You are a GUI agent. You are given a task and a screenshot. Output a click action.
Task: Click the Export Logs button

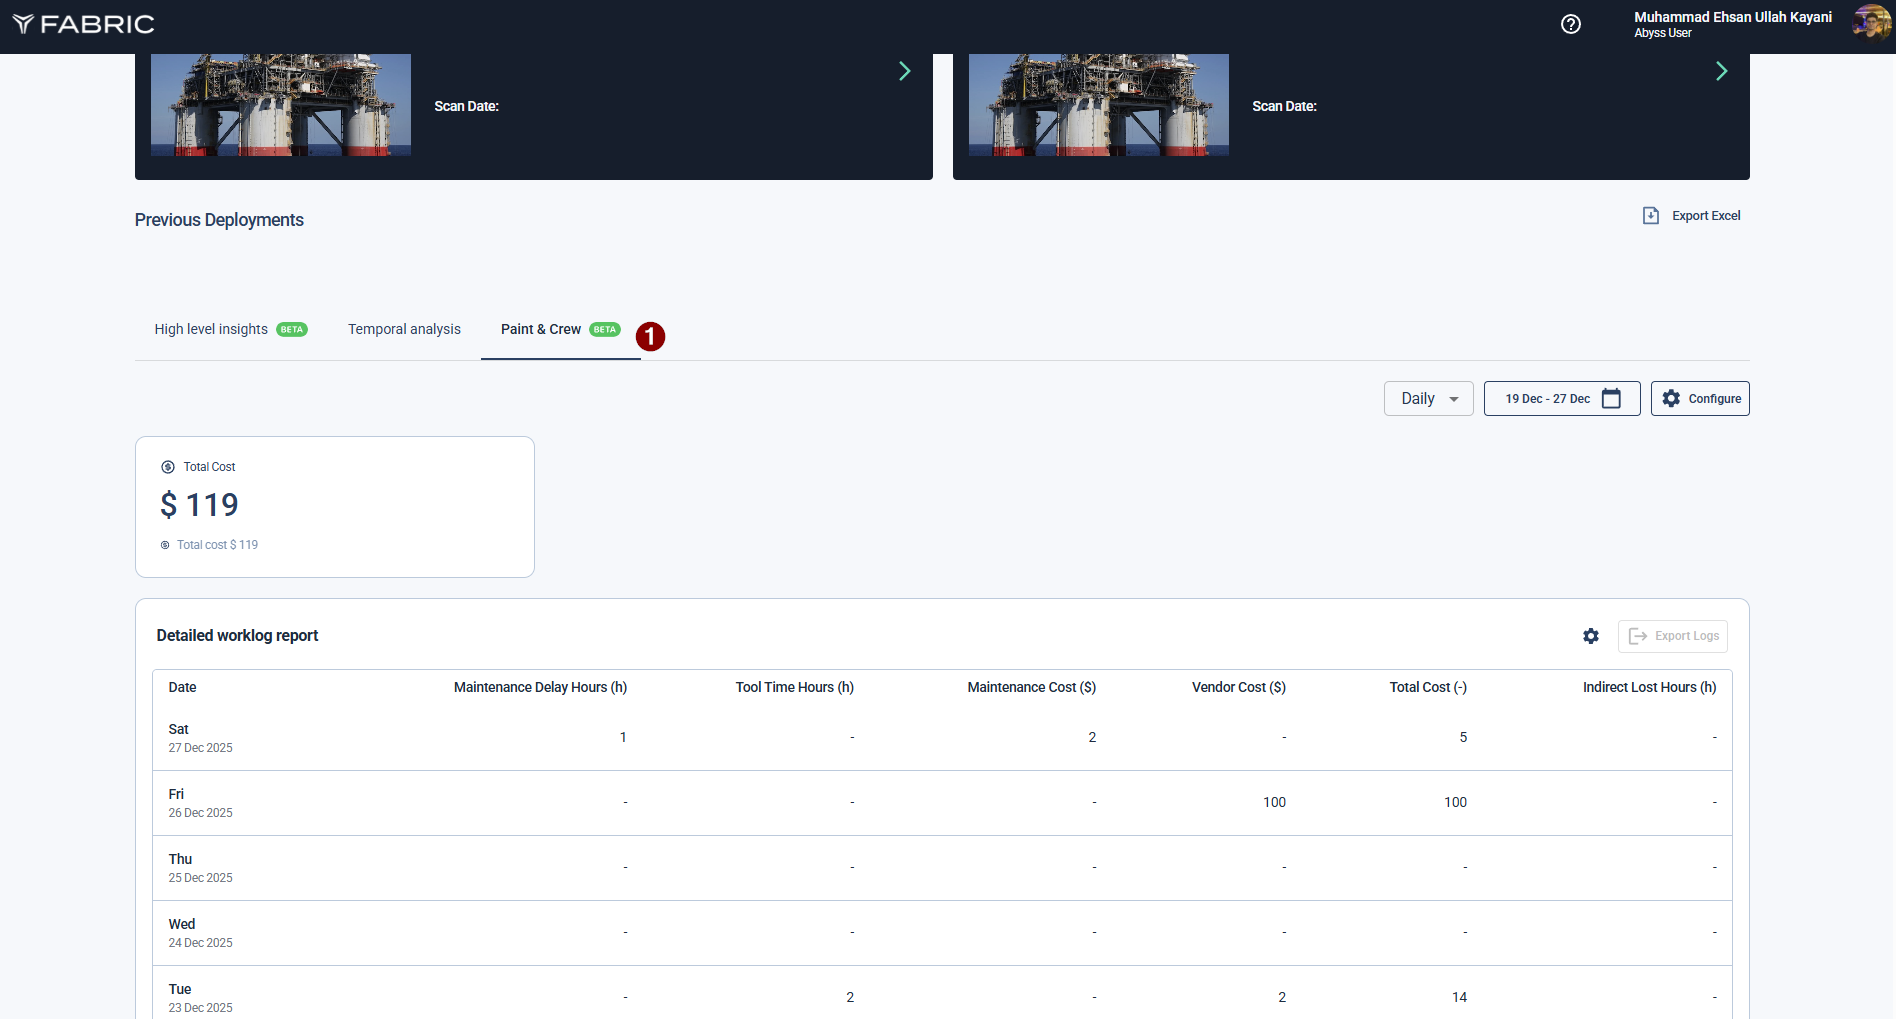[x=1673, y=636]
